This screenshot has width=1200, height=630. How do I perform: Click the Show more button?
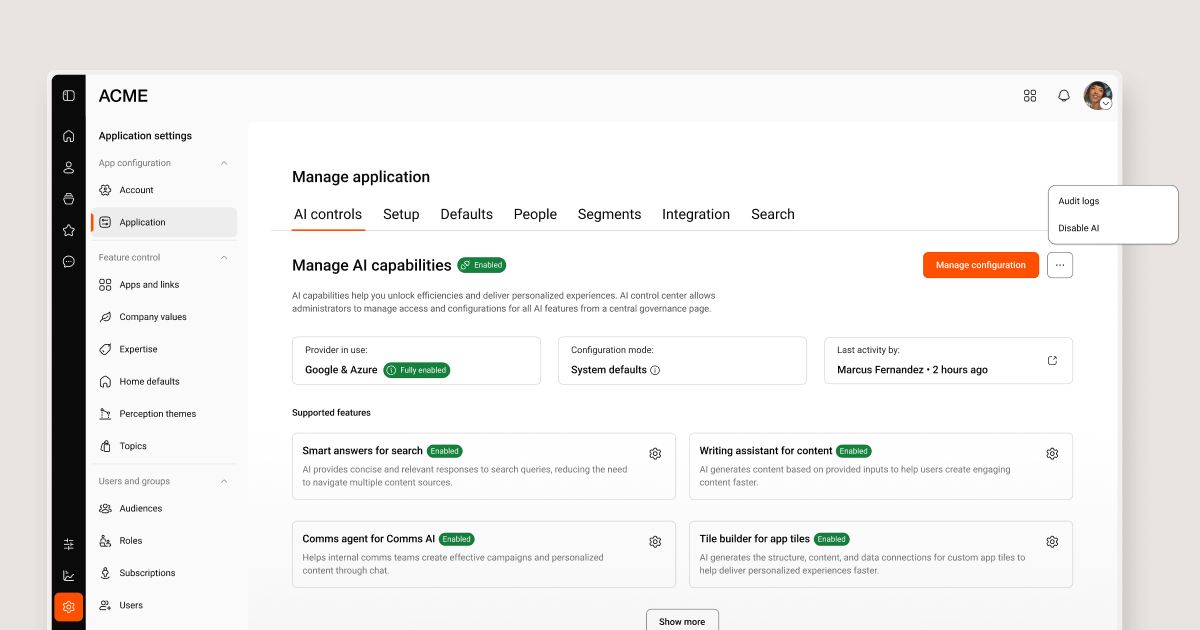tap(682, 621)
